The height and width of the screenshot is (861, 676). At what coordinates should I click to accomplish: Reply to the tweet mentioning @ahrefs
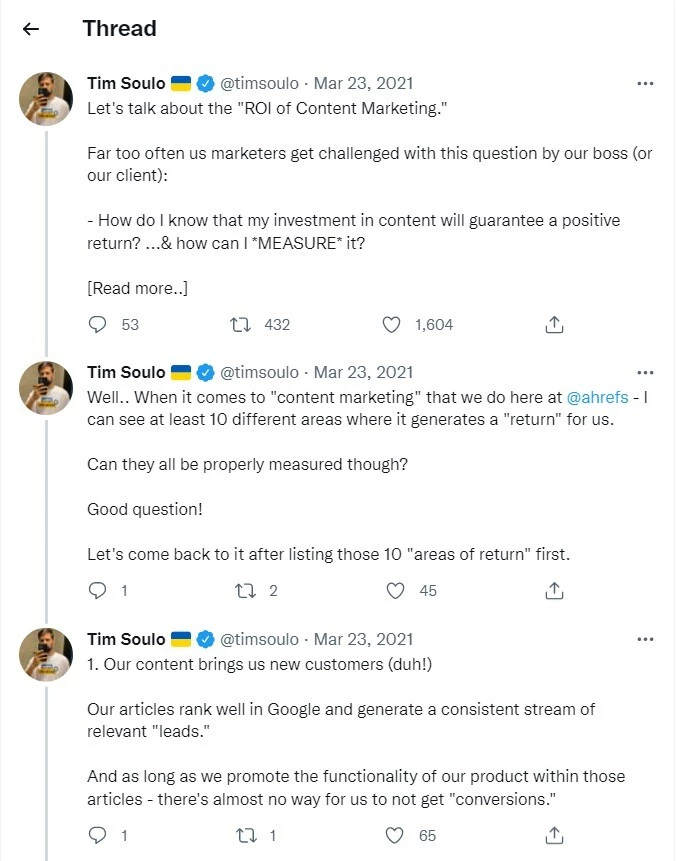(x=98, y=590)
